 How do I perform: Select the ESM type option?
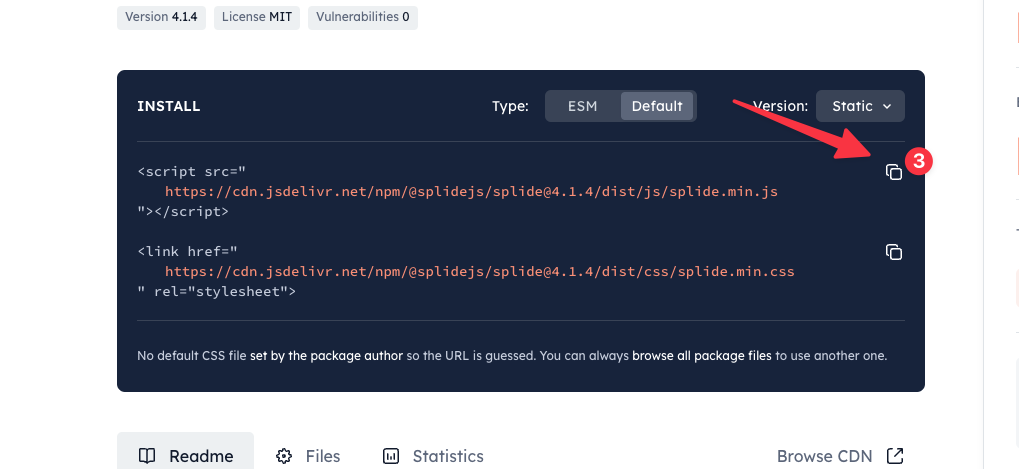582,106
